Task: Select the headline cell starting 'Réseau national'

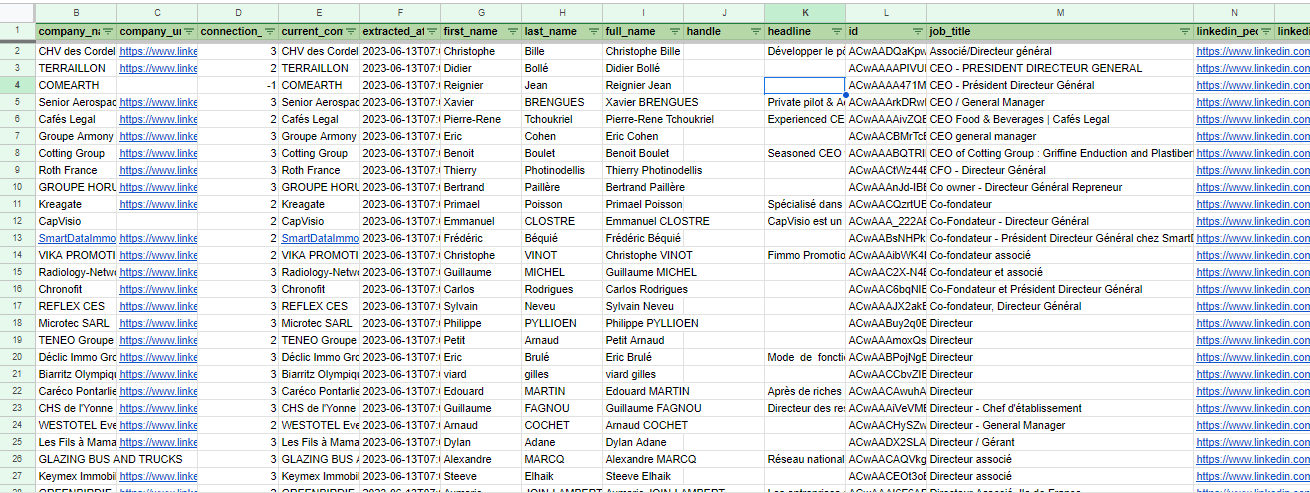Action: (x=805, y=459)
